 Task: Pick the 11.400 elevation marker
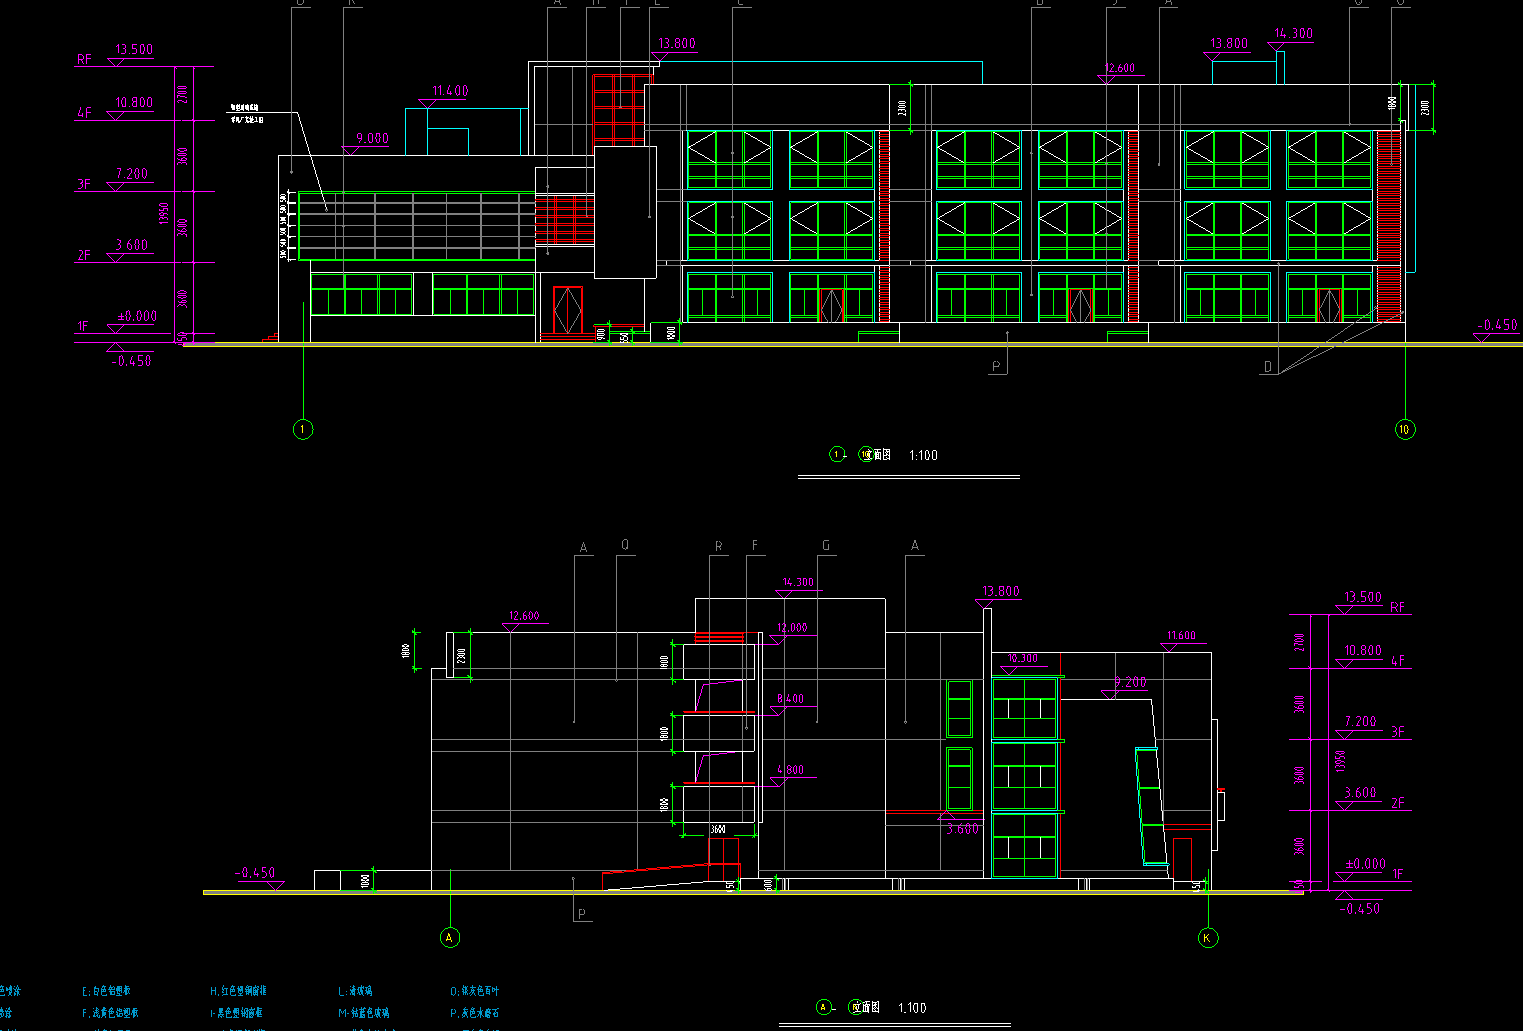(x=449, y=91)
